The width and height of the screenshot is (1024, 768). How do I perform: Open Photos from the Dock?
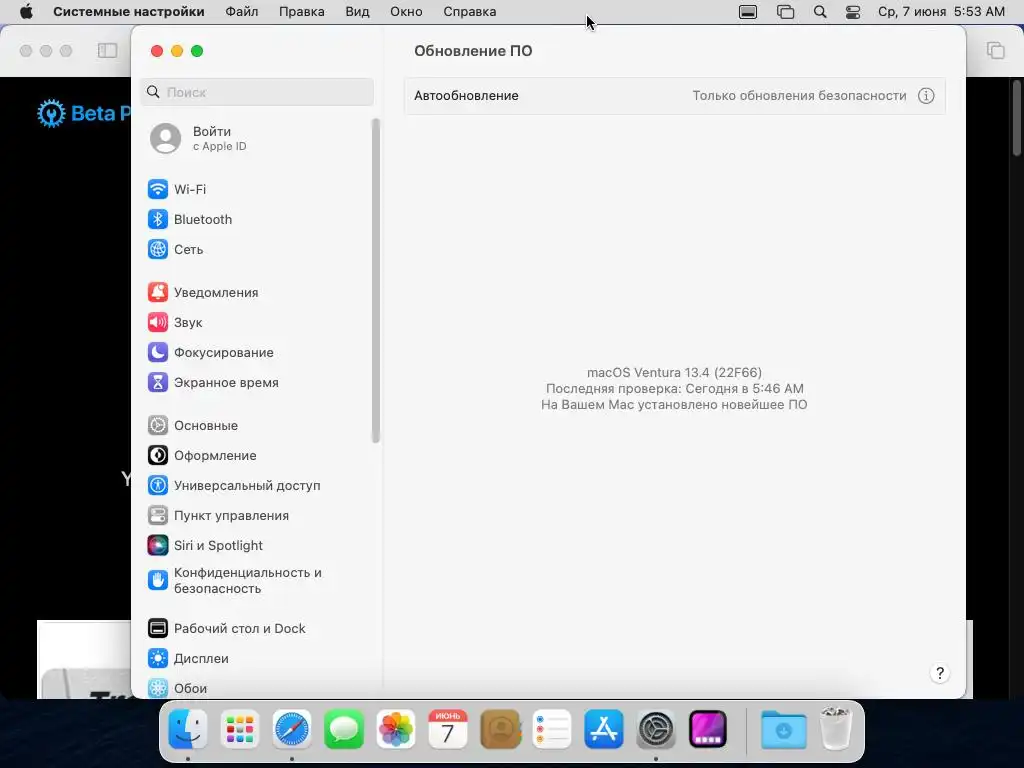tap(396, 729)
